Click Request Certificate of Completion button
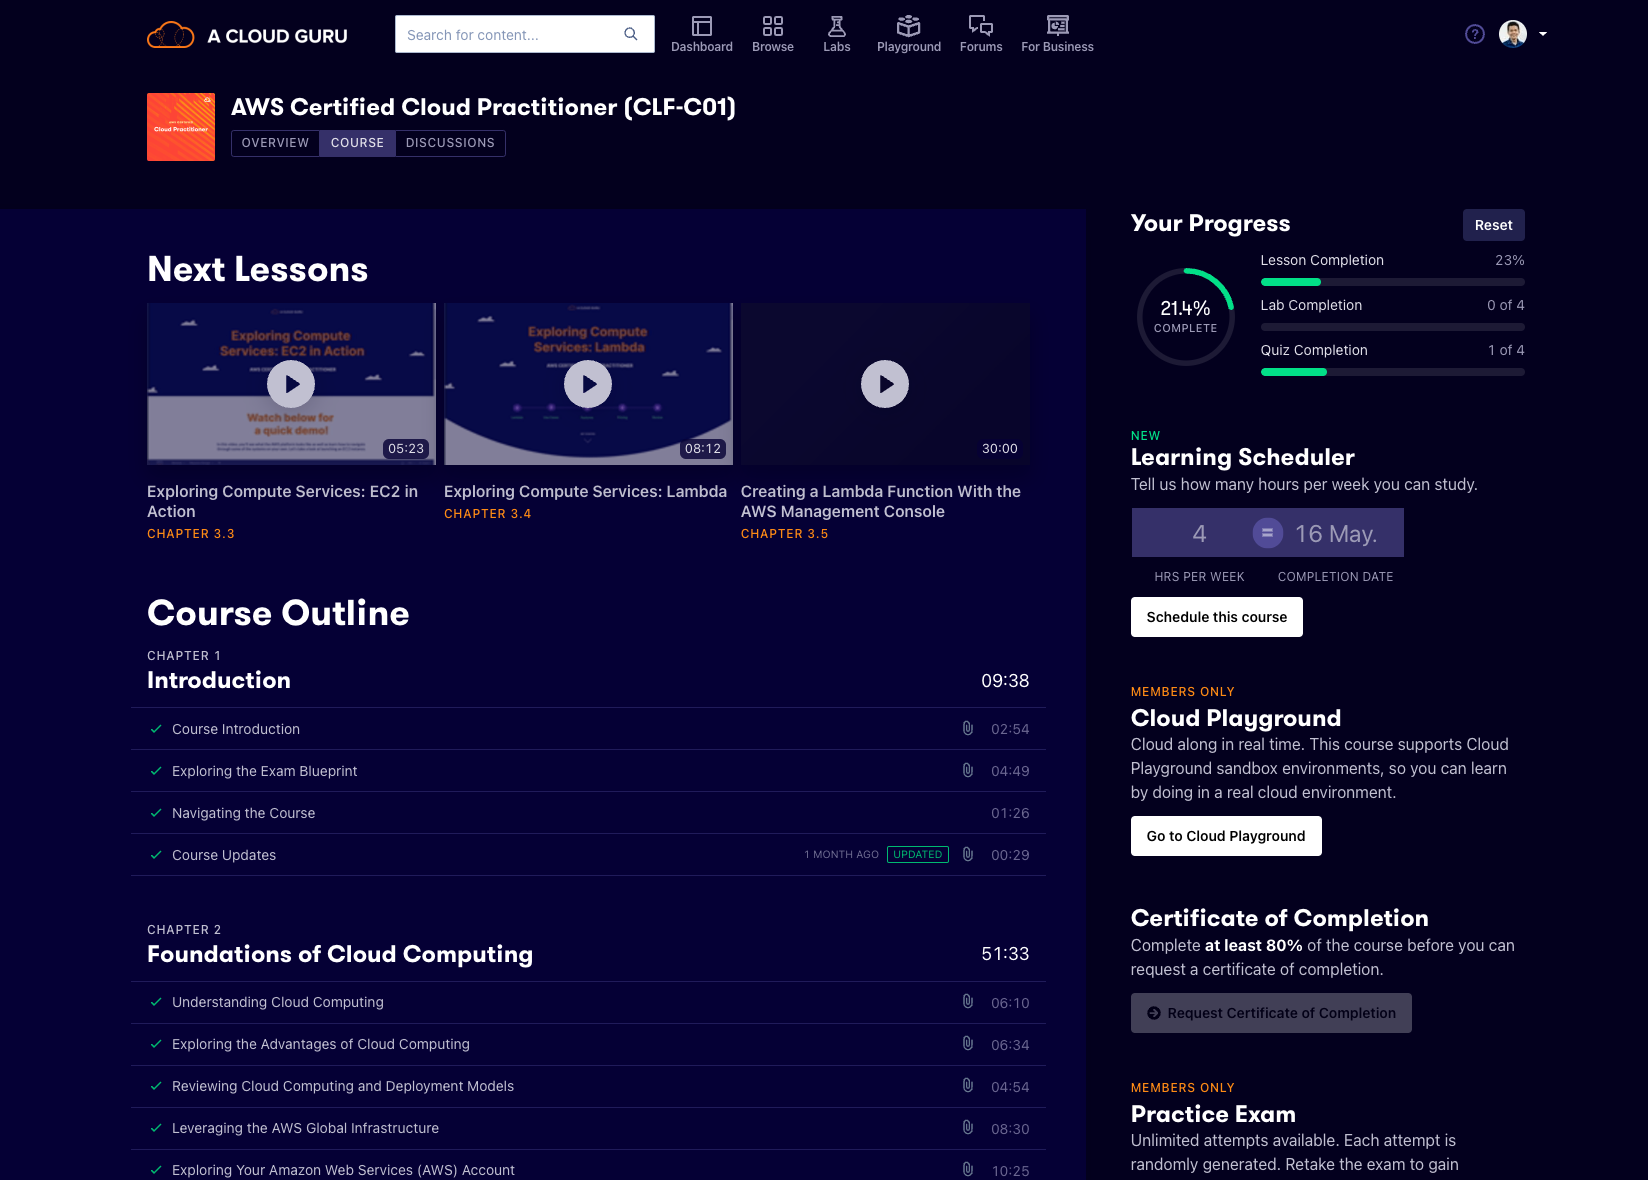Image resolution: width=1648 pixels, height=1180 pixels. [1271, 1013]
